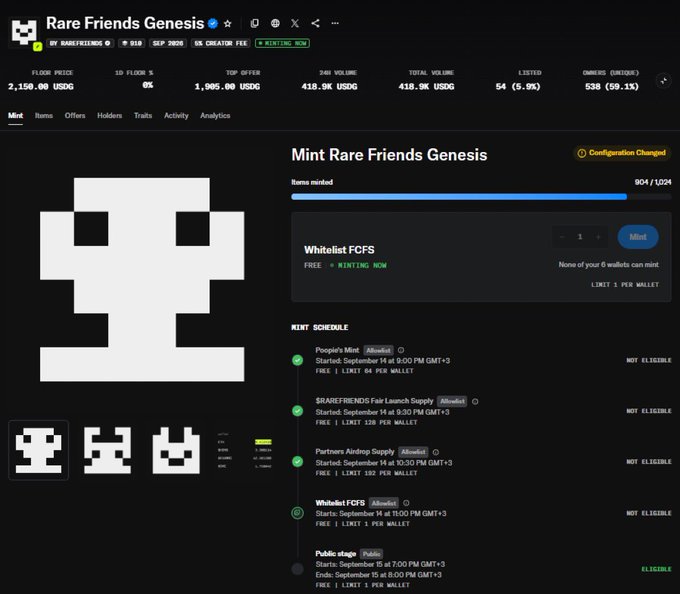Select the third smiling cat thumbnail
This screenshot has height=594, width=680.
[176, 450]
